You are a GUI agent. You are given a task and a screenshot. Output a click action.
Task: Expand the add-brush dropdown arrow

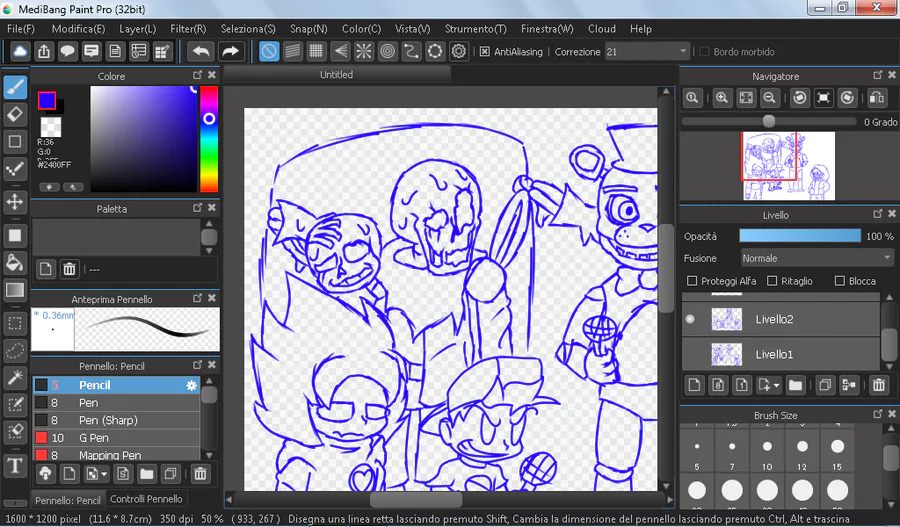pyautogui.click(x=104, y=474)
